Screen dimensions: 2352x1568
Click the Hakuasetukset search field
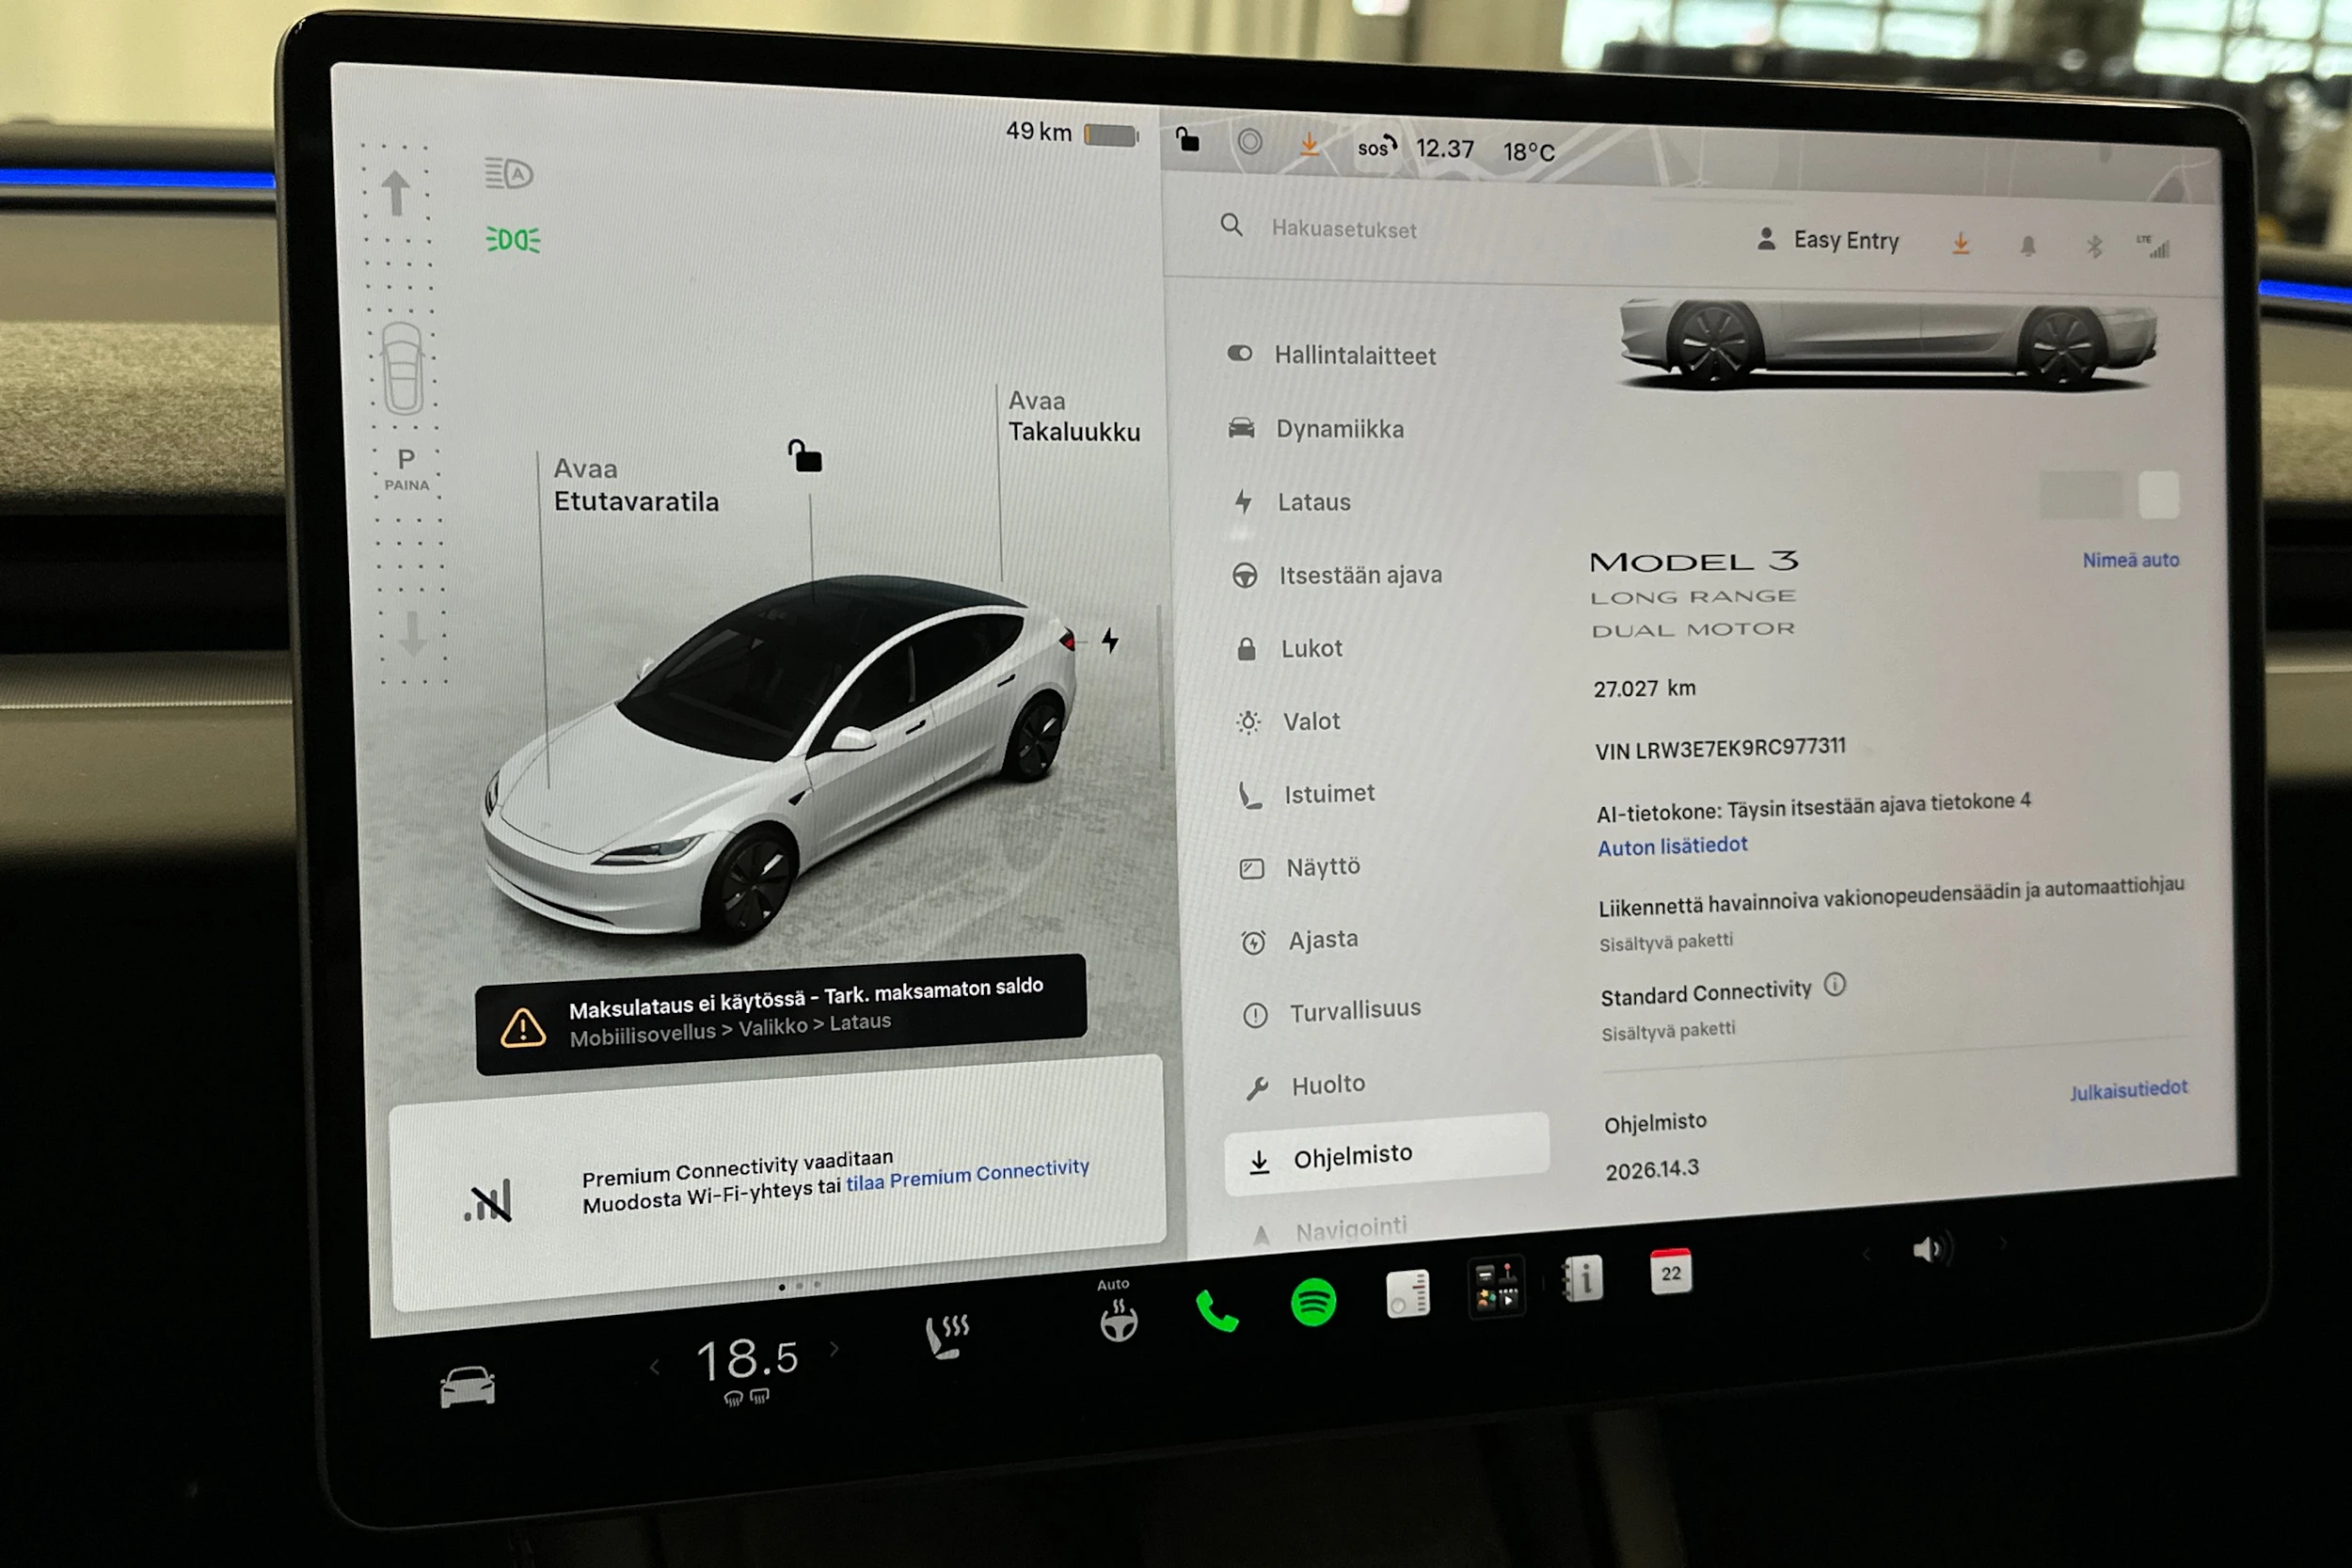1344,229
